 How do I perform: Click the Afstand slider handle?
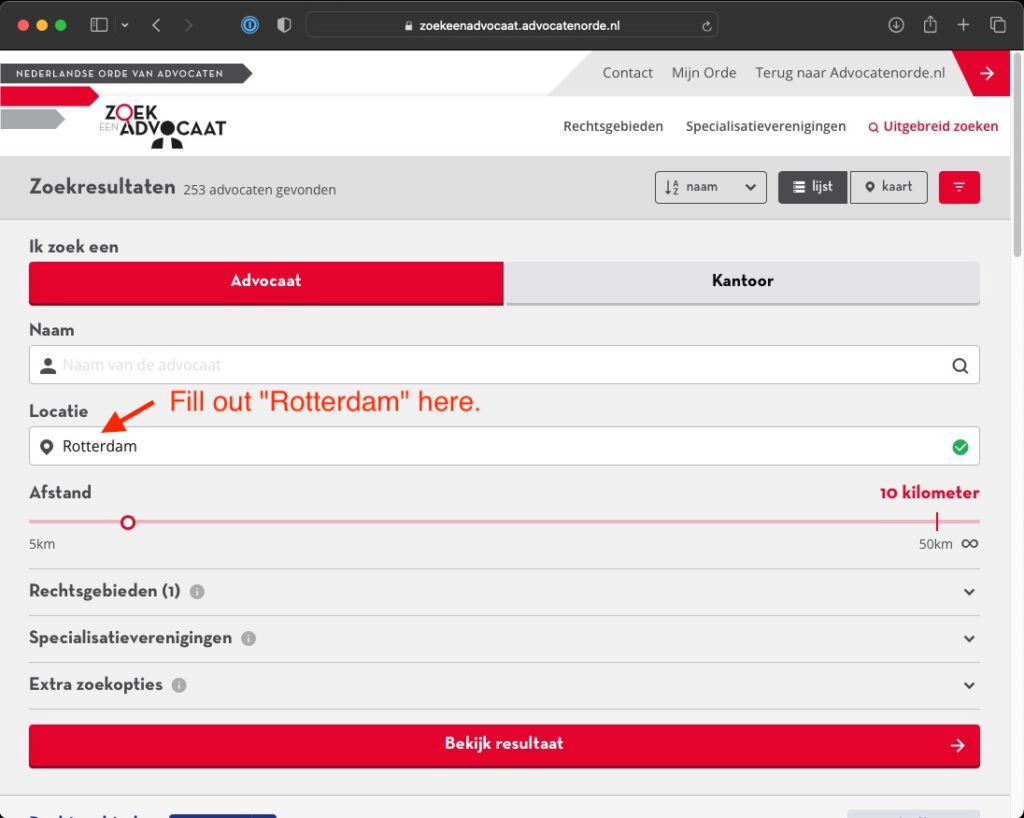pos(128,522)
